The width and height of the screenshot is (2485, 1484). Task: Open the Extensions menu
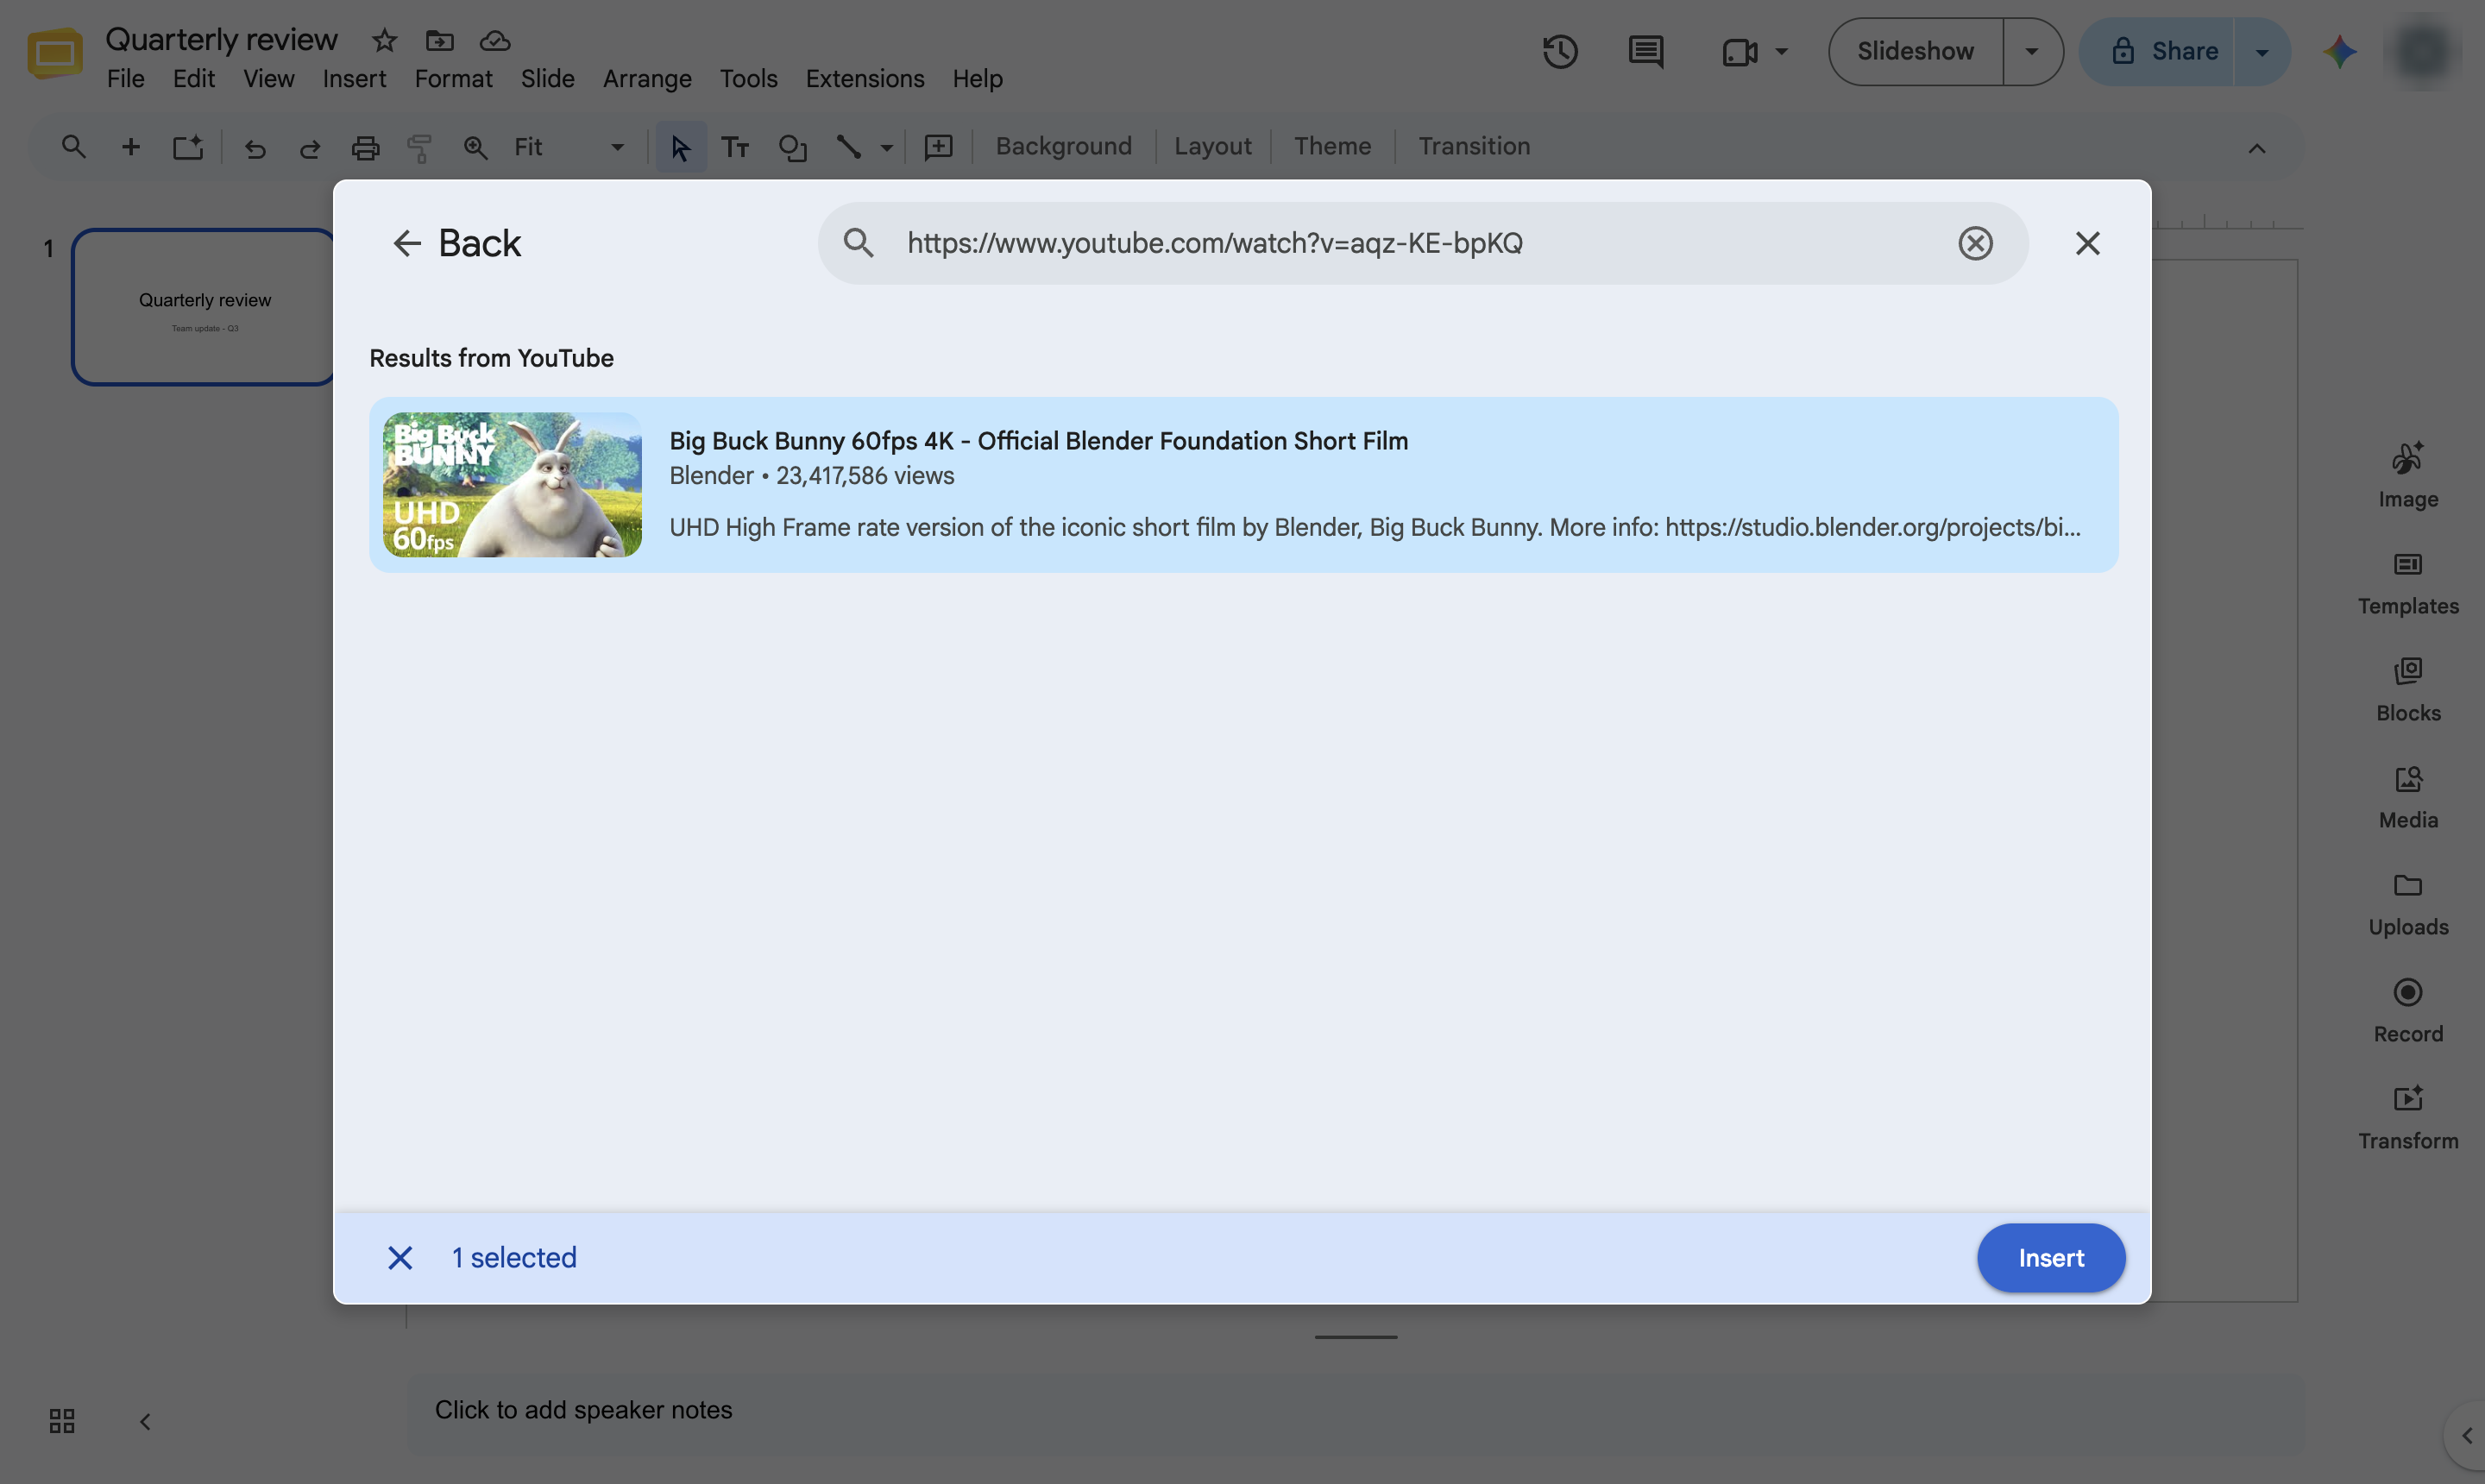[x=865, y=78]
